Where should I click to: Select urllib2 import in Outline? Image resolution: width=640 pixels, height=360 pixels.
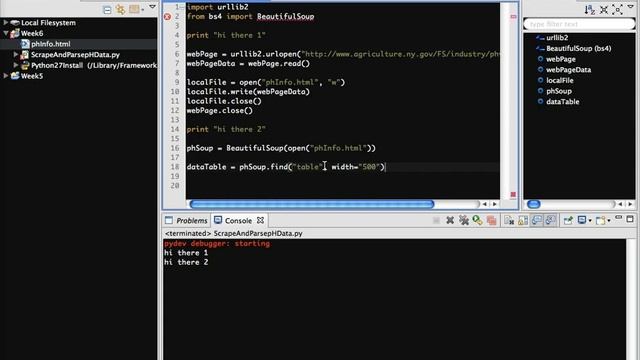(557, 38)
